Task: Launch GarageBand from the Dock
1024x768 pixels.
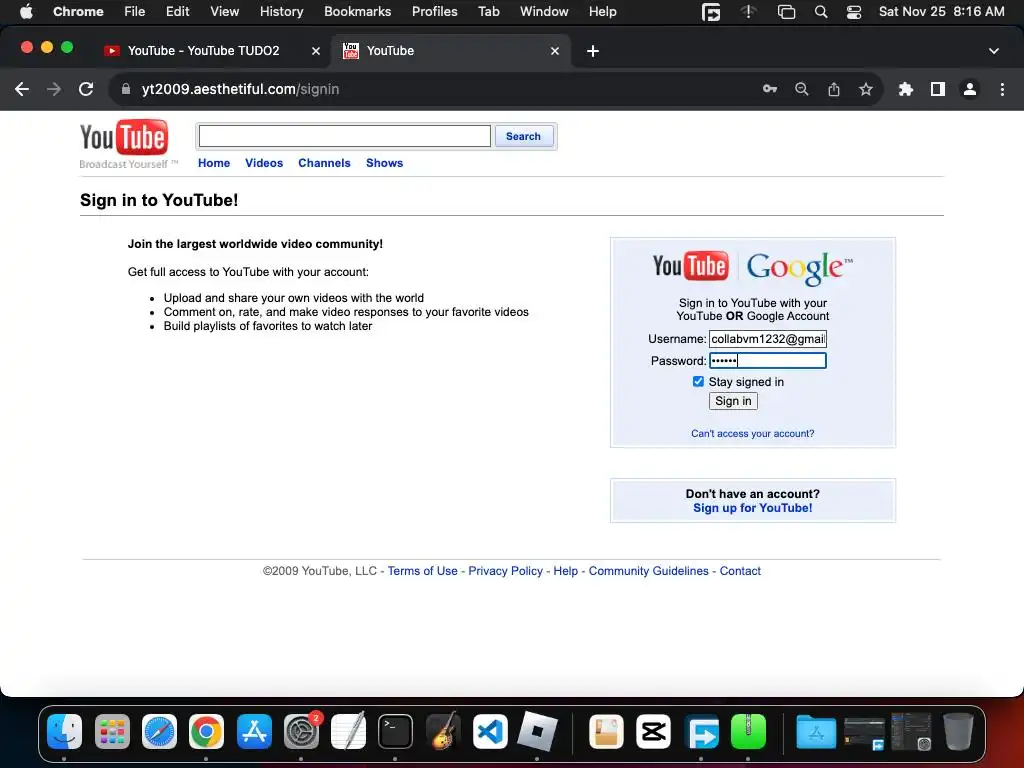Action: click(x=443, y=731)
